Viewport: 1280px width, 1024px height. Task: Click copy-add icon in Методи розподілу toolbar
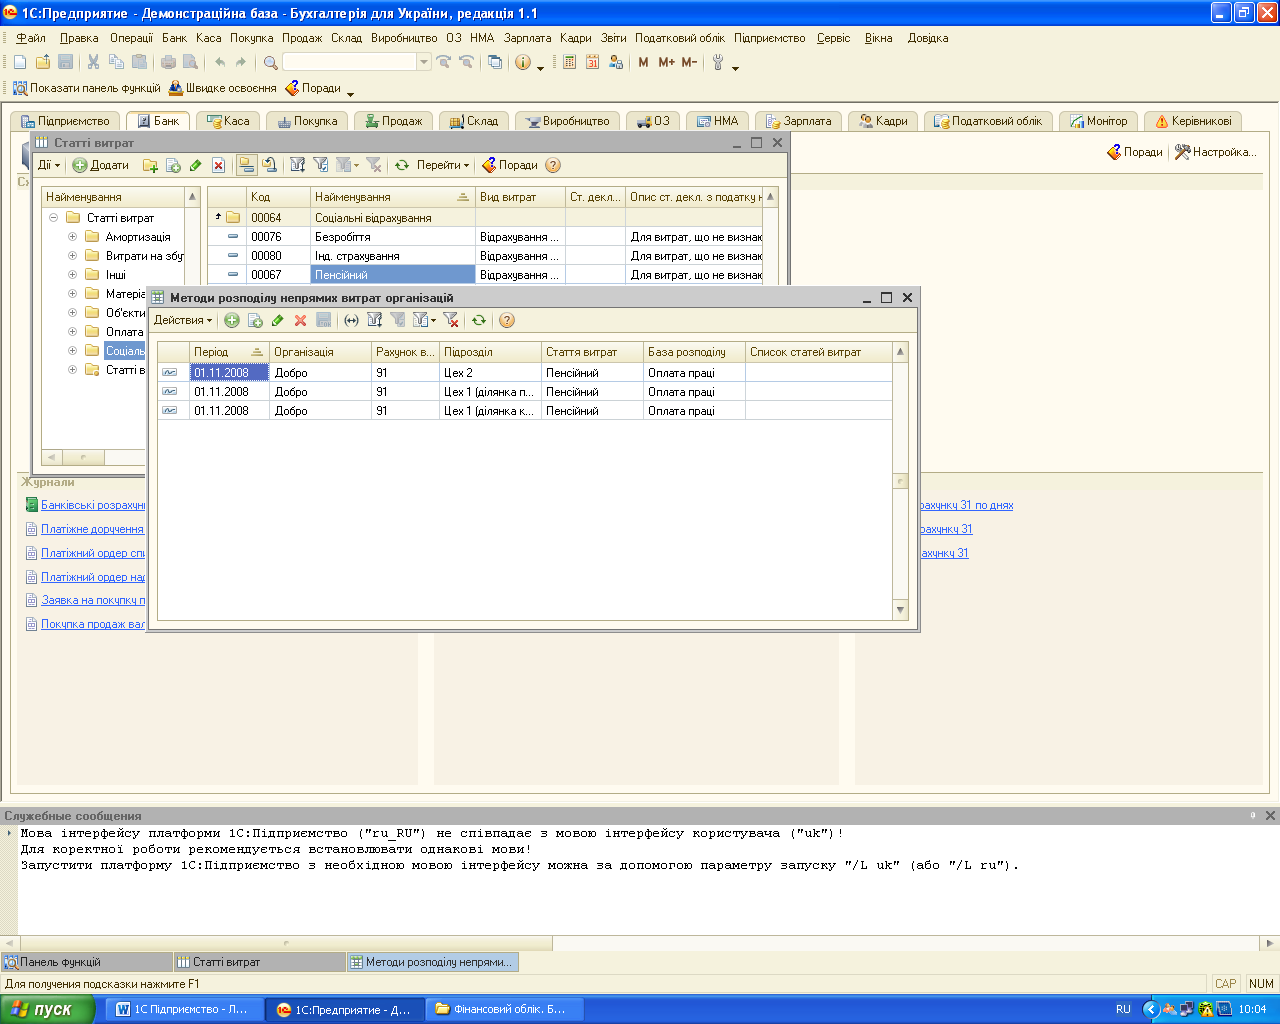click(255, 320)
